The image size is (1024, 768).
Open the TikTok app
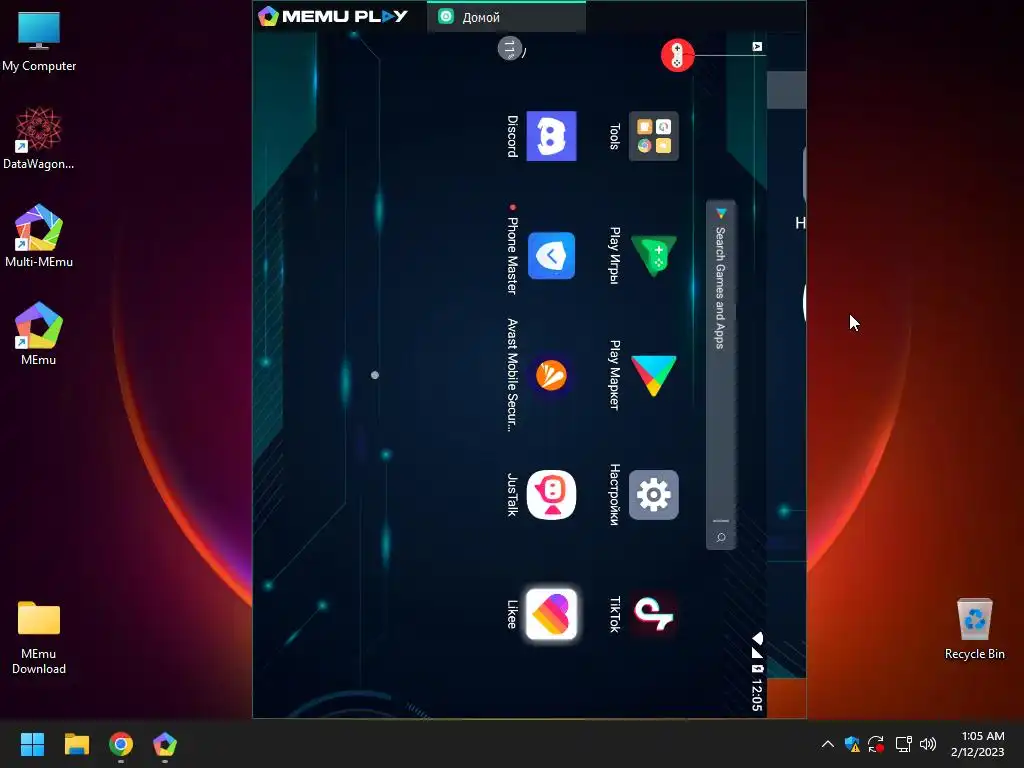point(654,615)
